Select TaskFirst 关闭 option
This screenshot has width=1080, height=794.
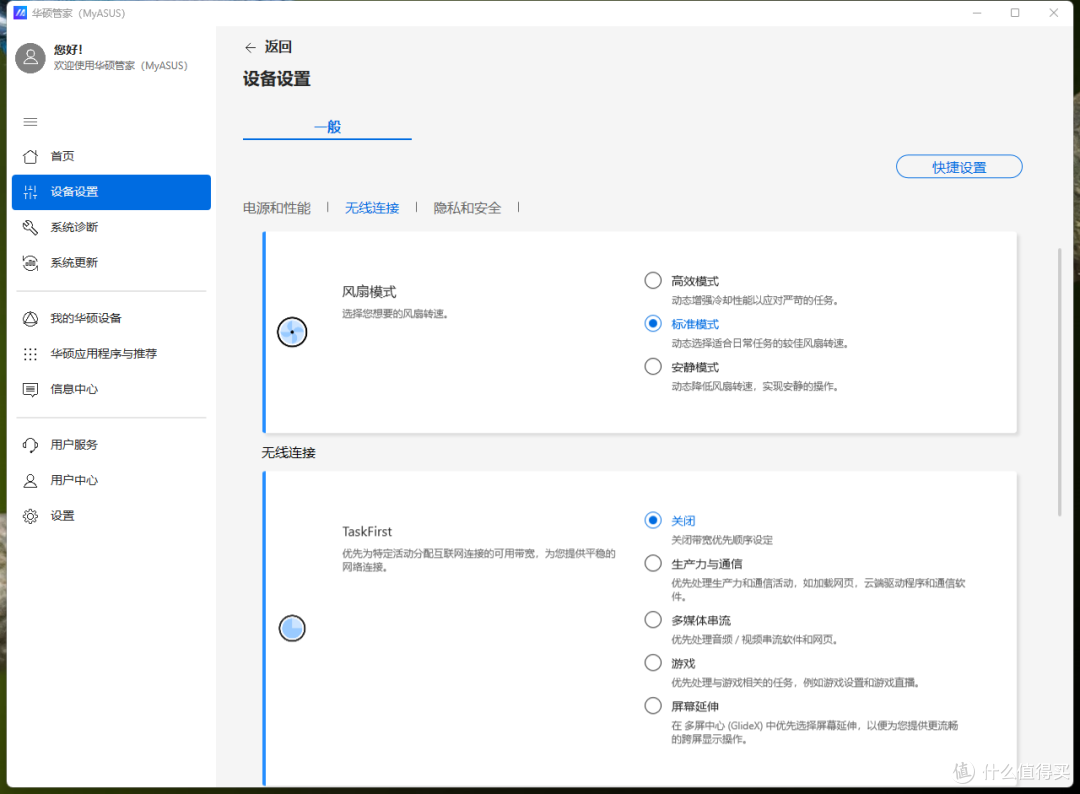pyautogui.click(x=653, y=520)
